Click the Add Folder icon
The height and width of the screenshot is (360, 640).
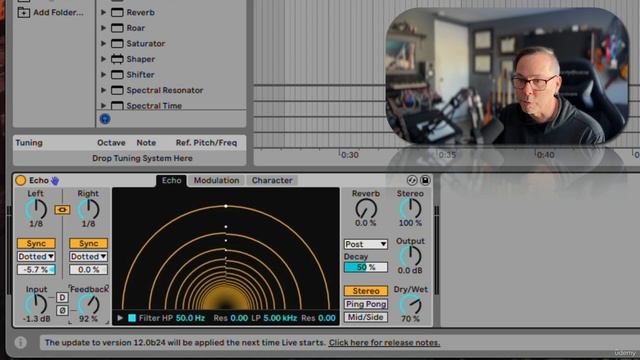click(x=24, y=12)
